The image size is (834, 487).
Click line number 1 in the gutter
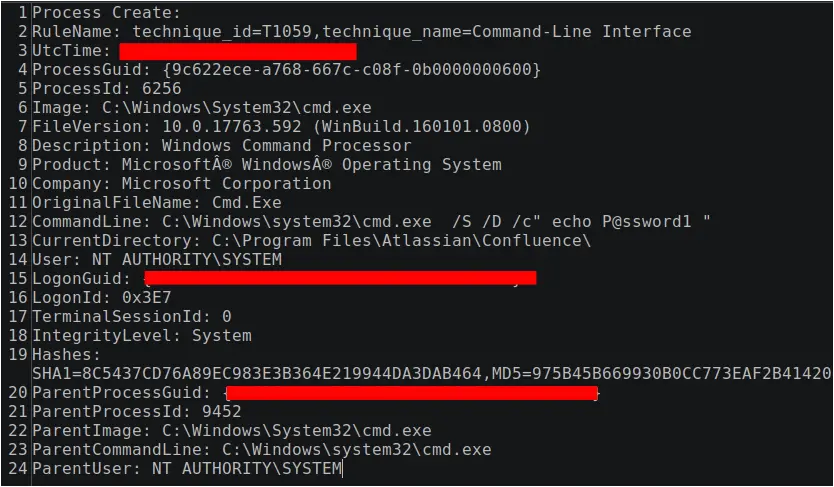22,12
